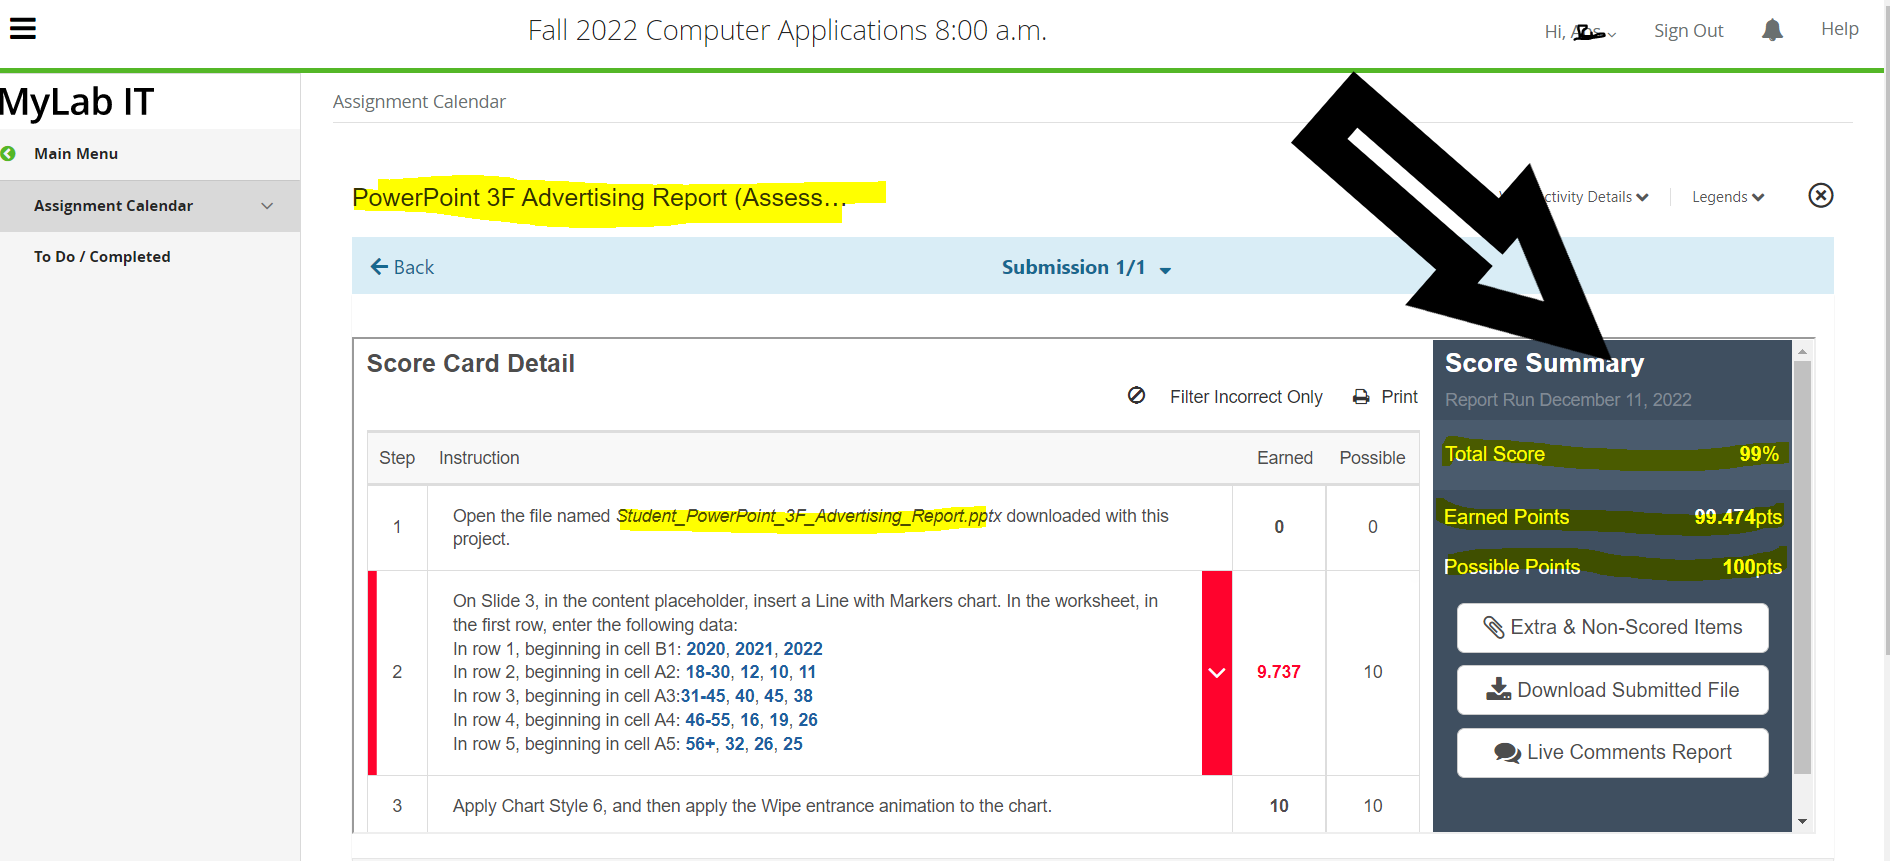Viewport: 1890px width, 861px height.
Task: Click the MyLab IT logo text
Action: pyautogui.click(x=77, y=102)
